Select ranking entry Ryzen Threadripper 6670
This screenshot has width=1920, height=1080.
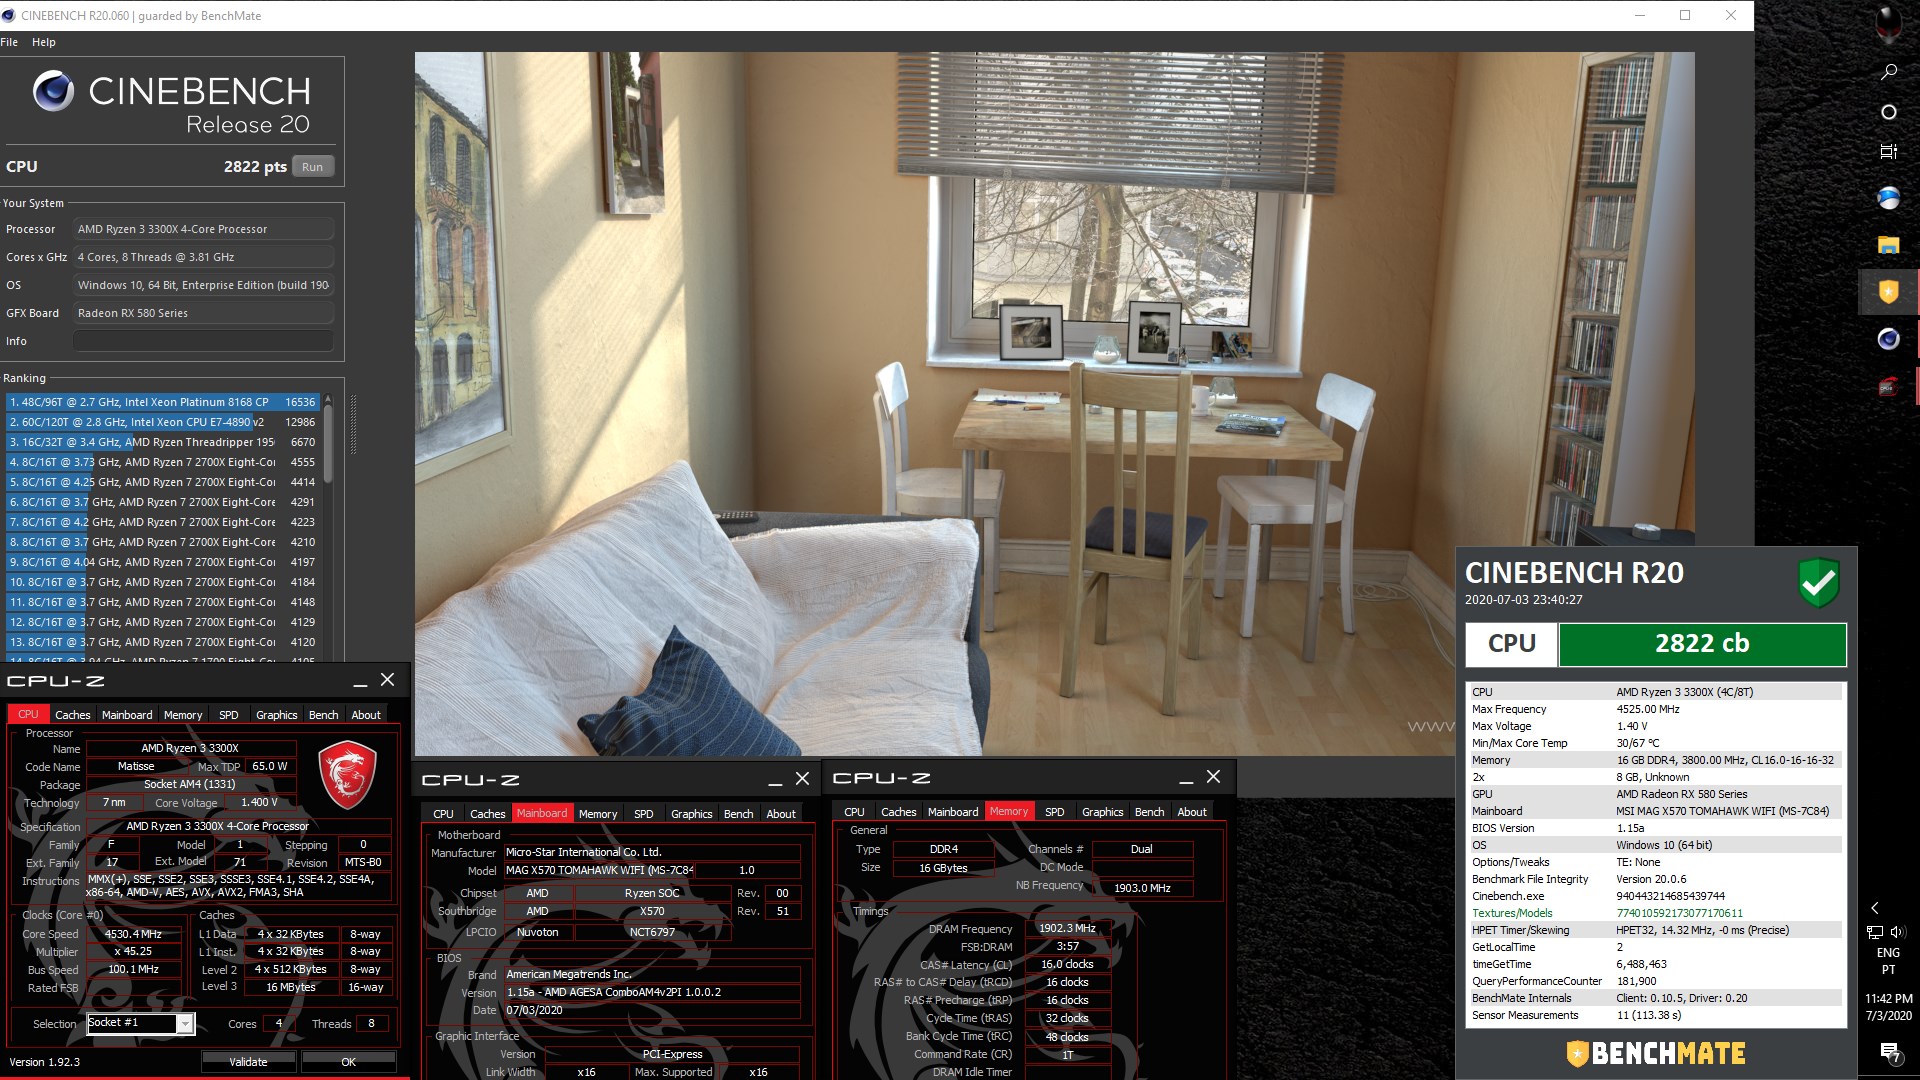tap(163, 442)
